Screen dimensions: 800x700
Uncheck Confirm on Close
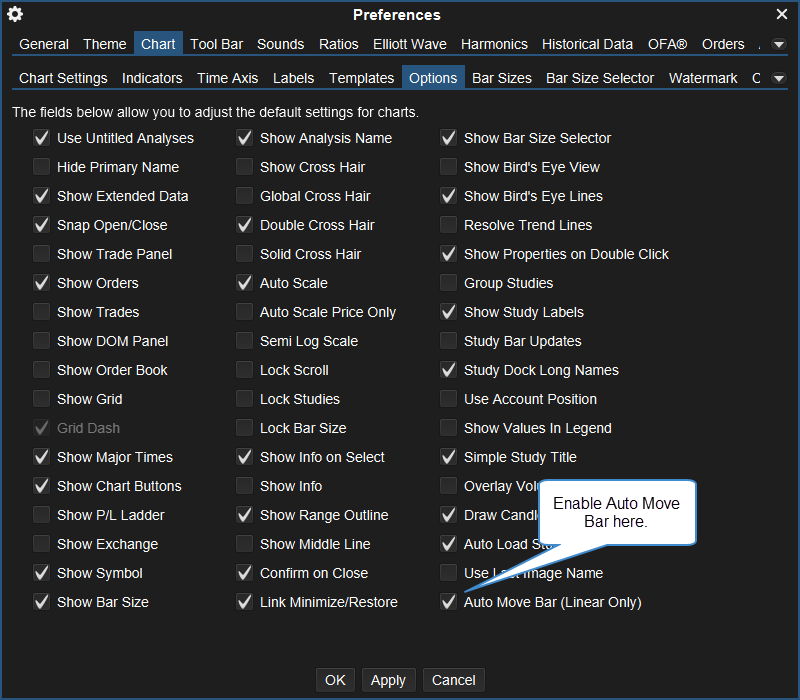tap(244, 573)
